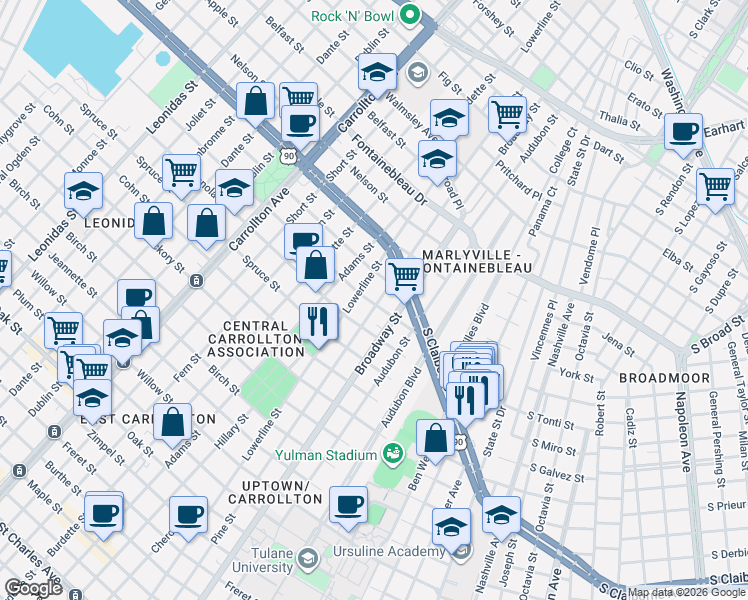This screenshot has height=600, width=748.
Task: Click the Ursuline Academy map marker
Action: (x=461, y=552)
